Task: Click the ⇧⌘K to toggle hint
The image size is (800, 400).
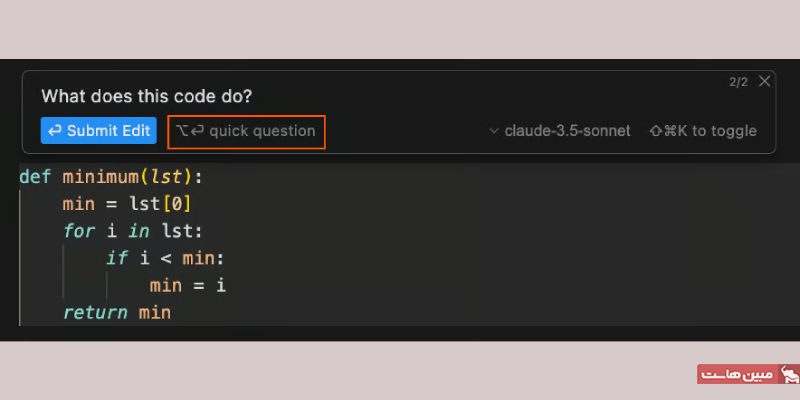Action: click(703, 131)
